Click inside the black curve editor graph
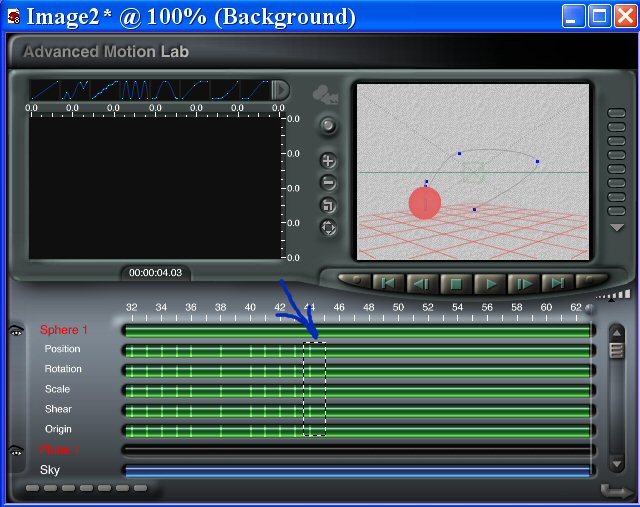 pos(155,188)
